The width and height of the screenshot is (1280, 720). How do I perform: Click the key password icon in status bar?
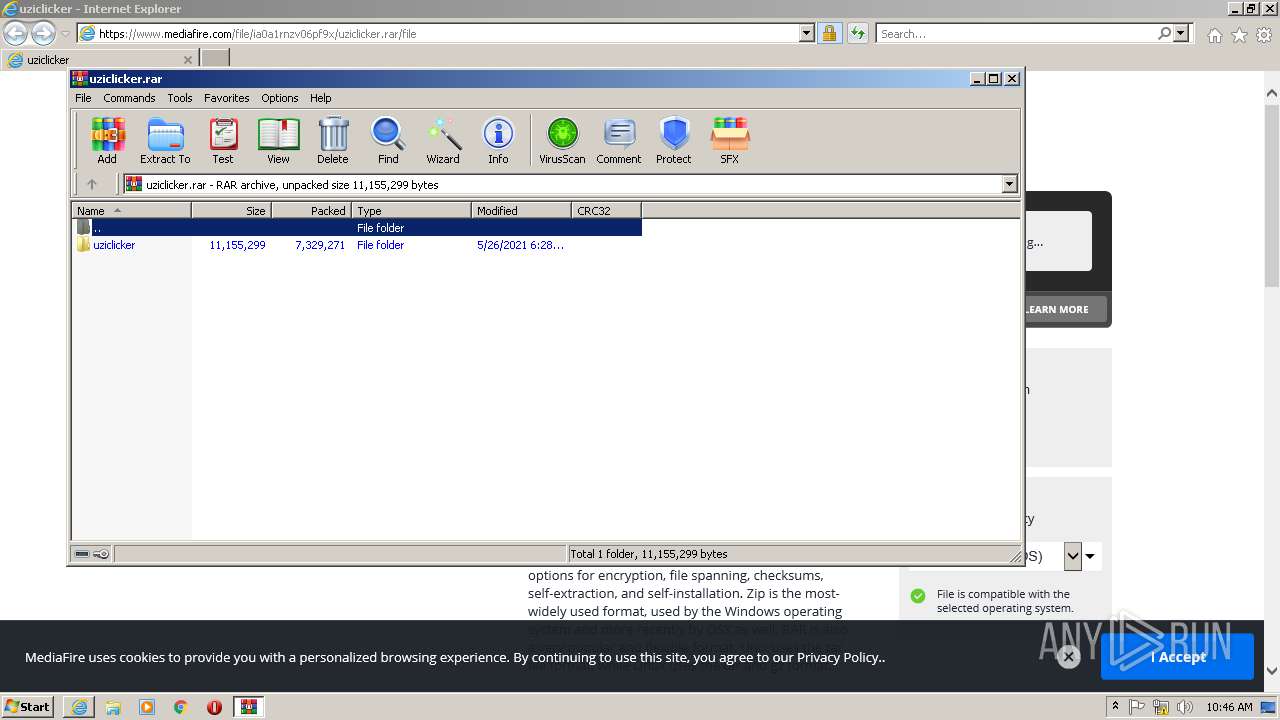pos(101,554)
